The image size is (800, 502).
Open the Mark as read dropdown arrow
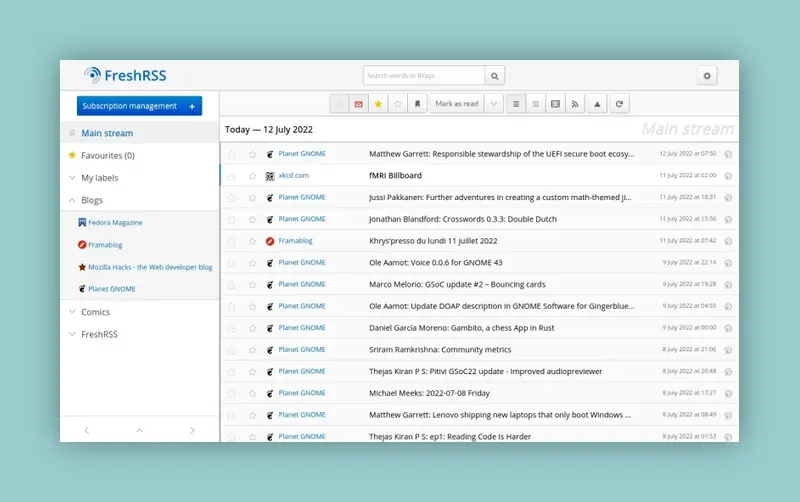[x=494, y=104]
